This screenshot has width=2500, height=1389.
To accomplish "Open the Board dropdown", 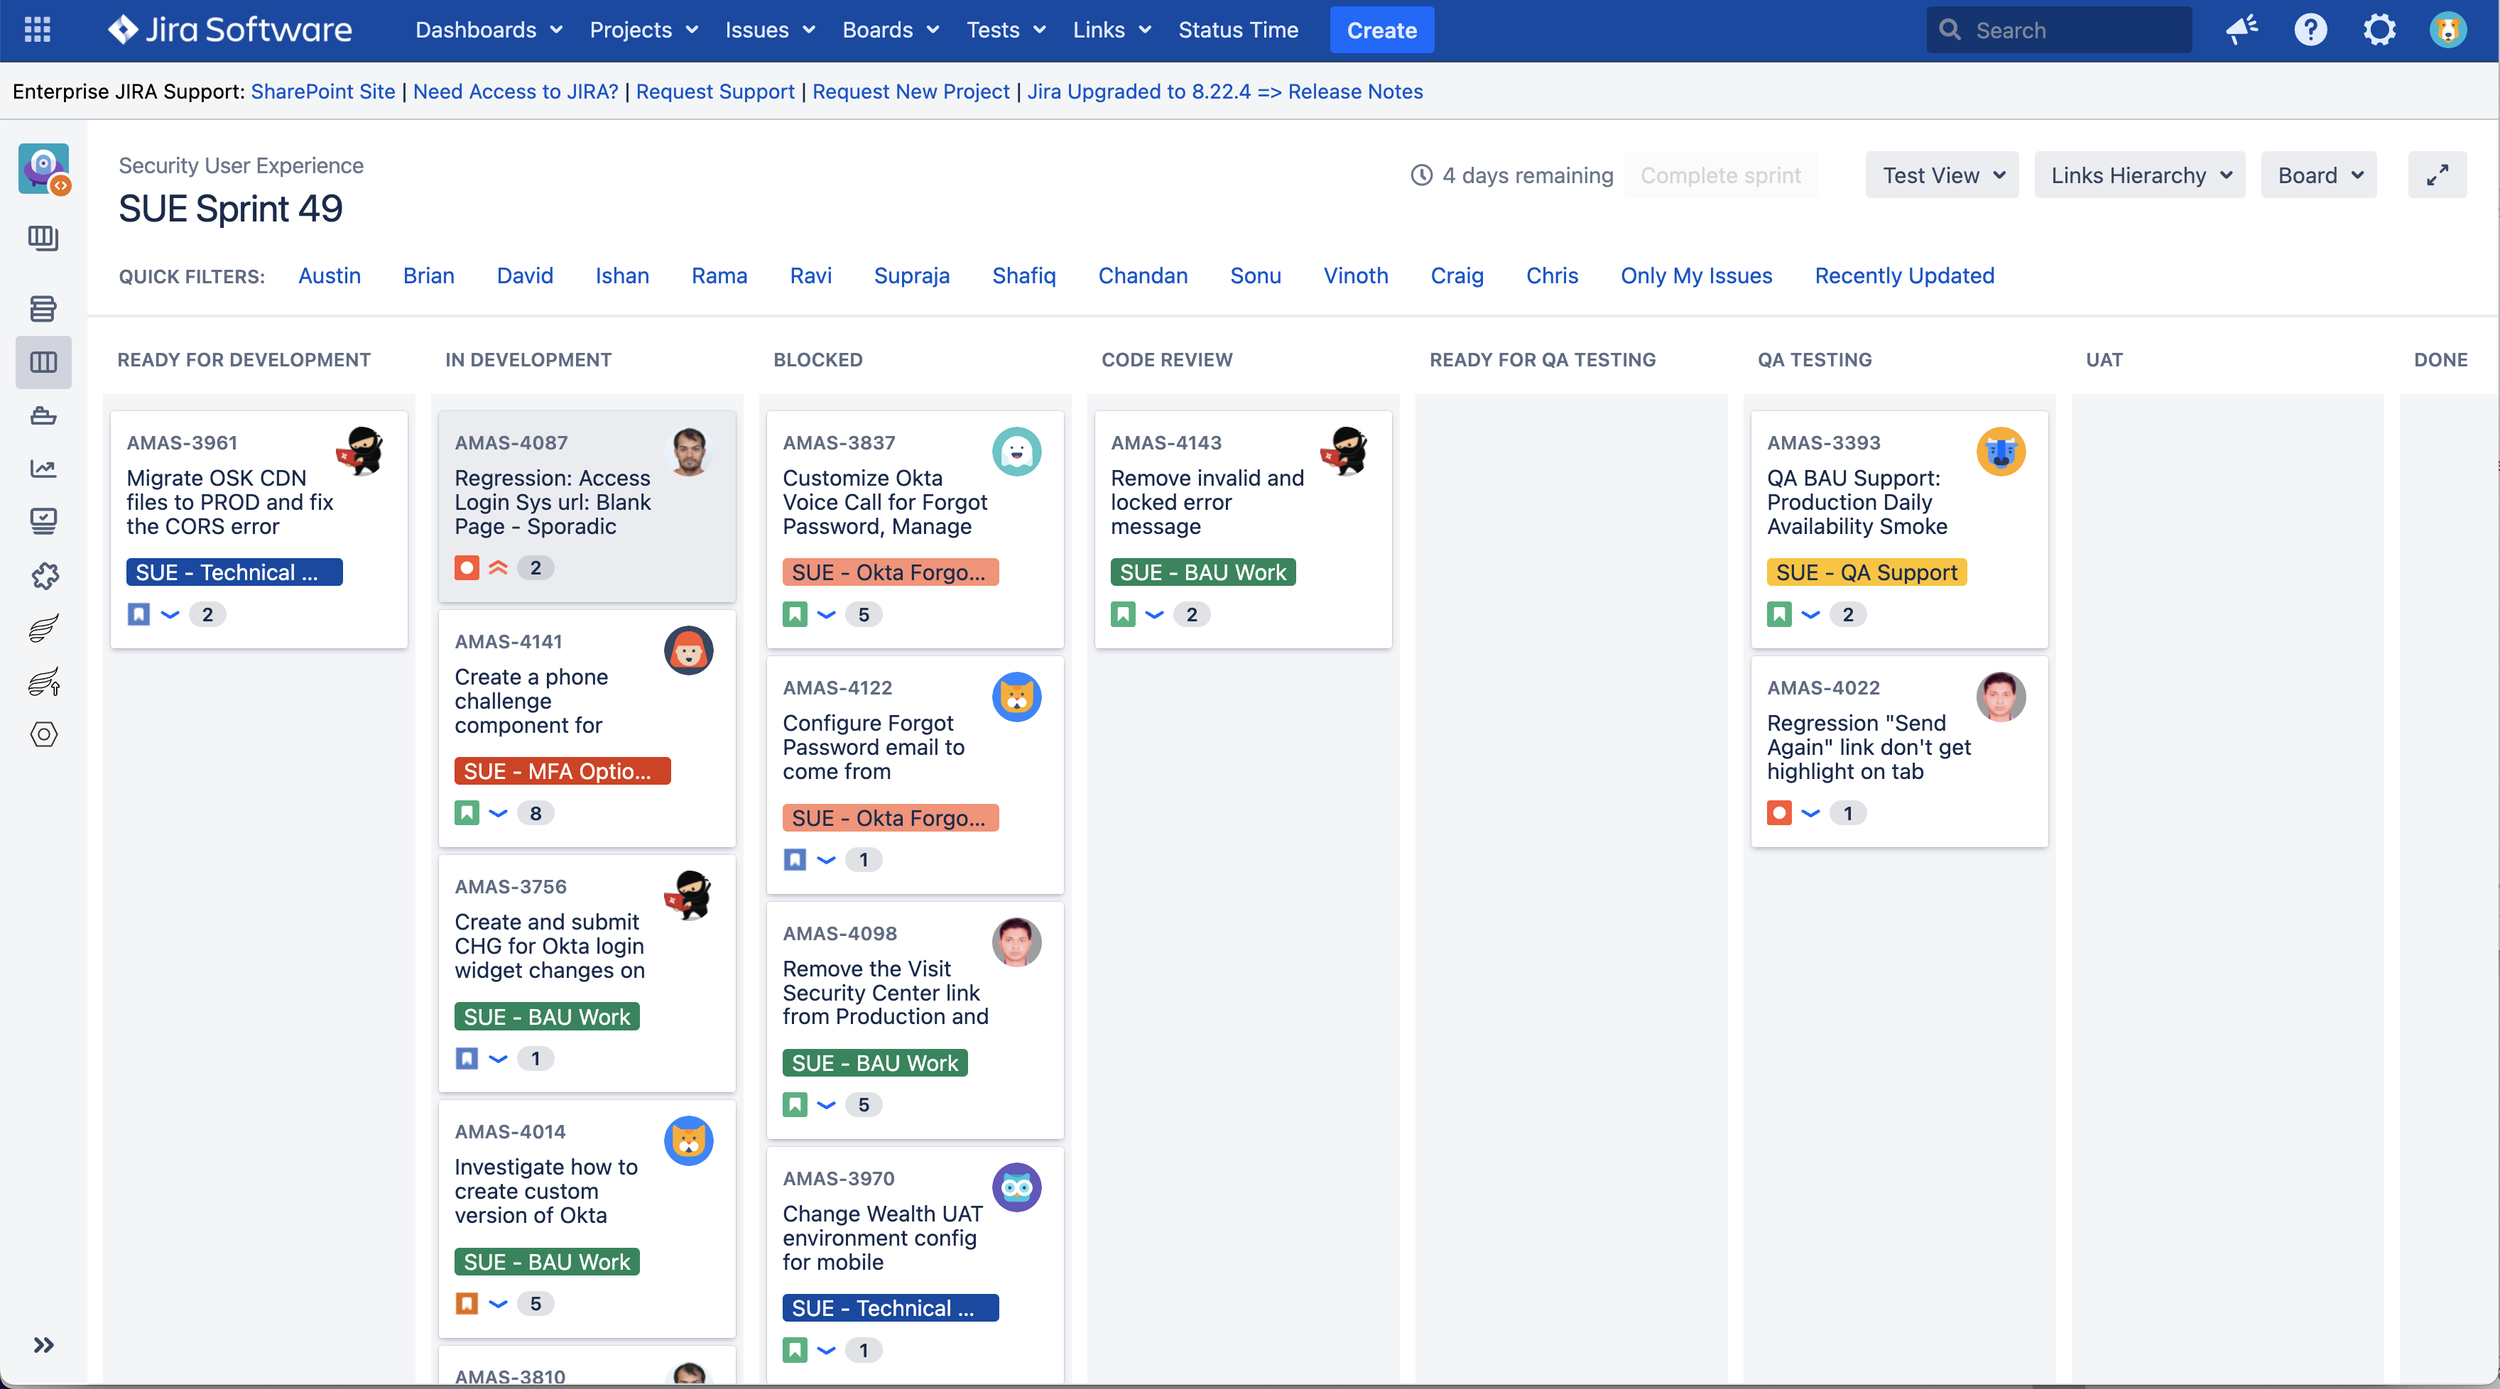I will (x=2319, y=175).
